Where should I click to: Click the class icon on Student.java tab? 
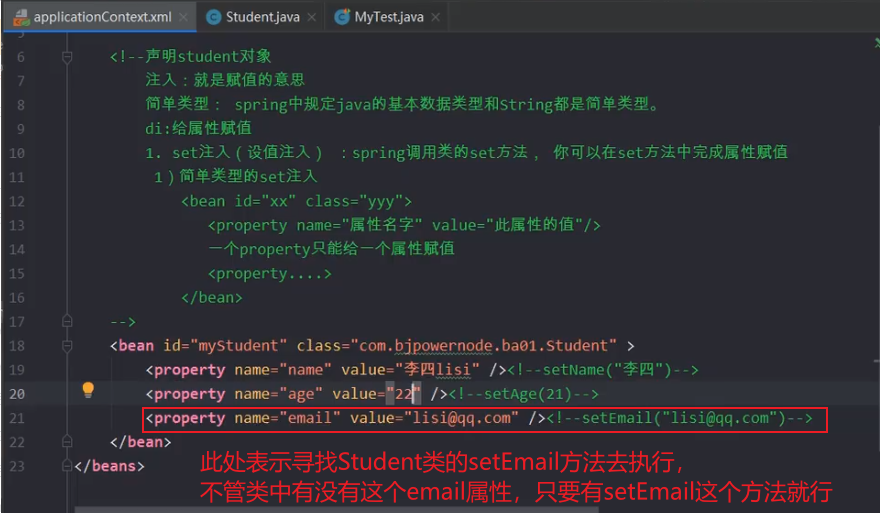tap(213, 17)
